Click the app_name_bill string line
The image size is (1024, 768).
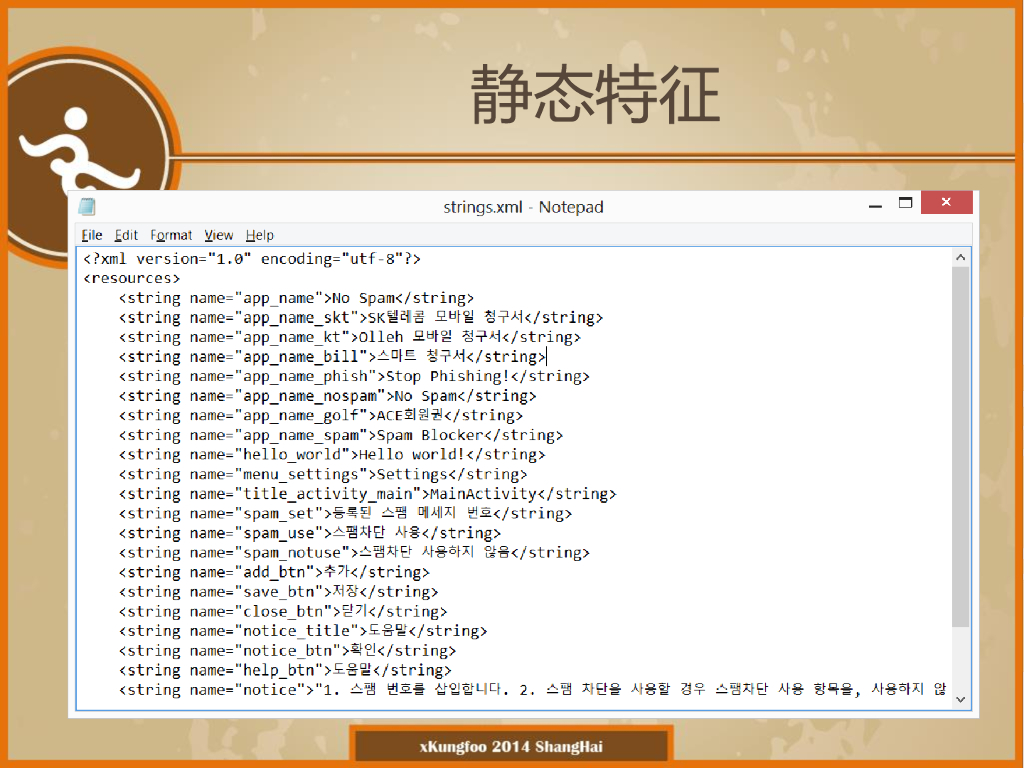332,357
